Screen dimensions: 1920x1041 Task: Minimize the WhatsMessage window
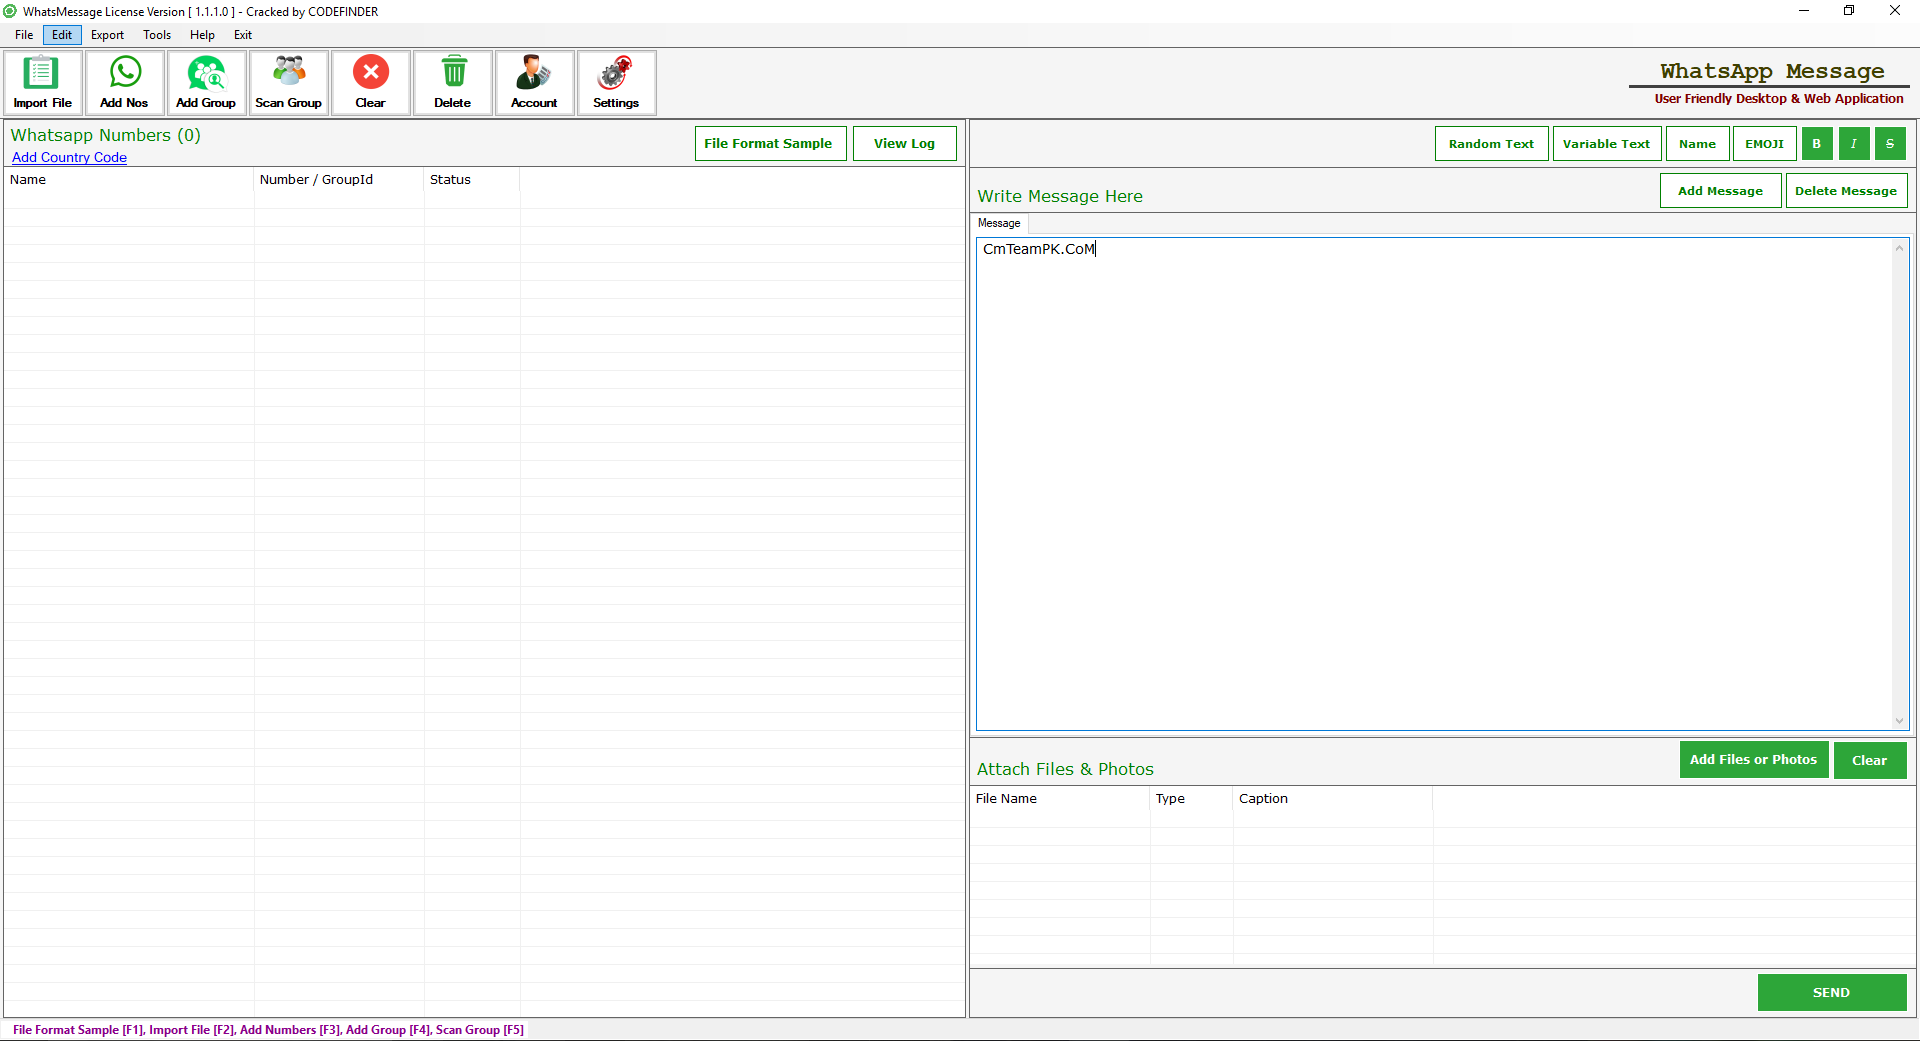coord(1804,11)
